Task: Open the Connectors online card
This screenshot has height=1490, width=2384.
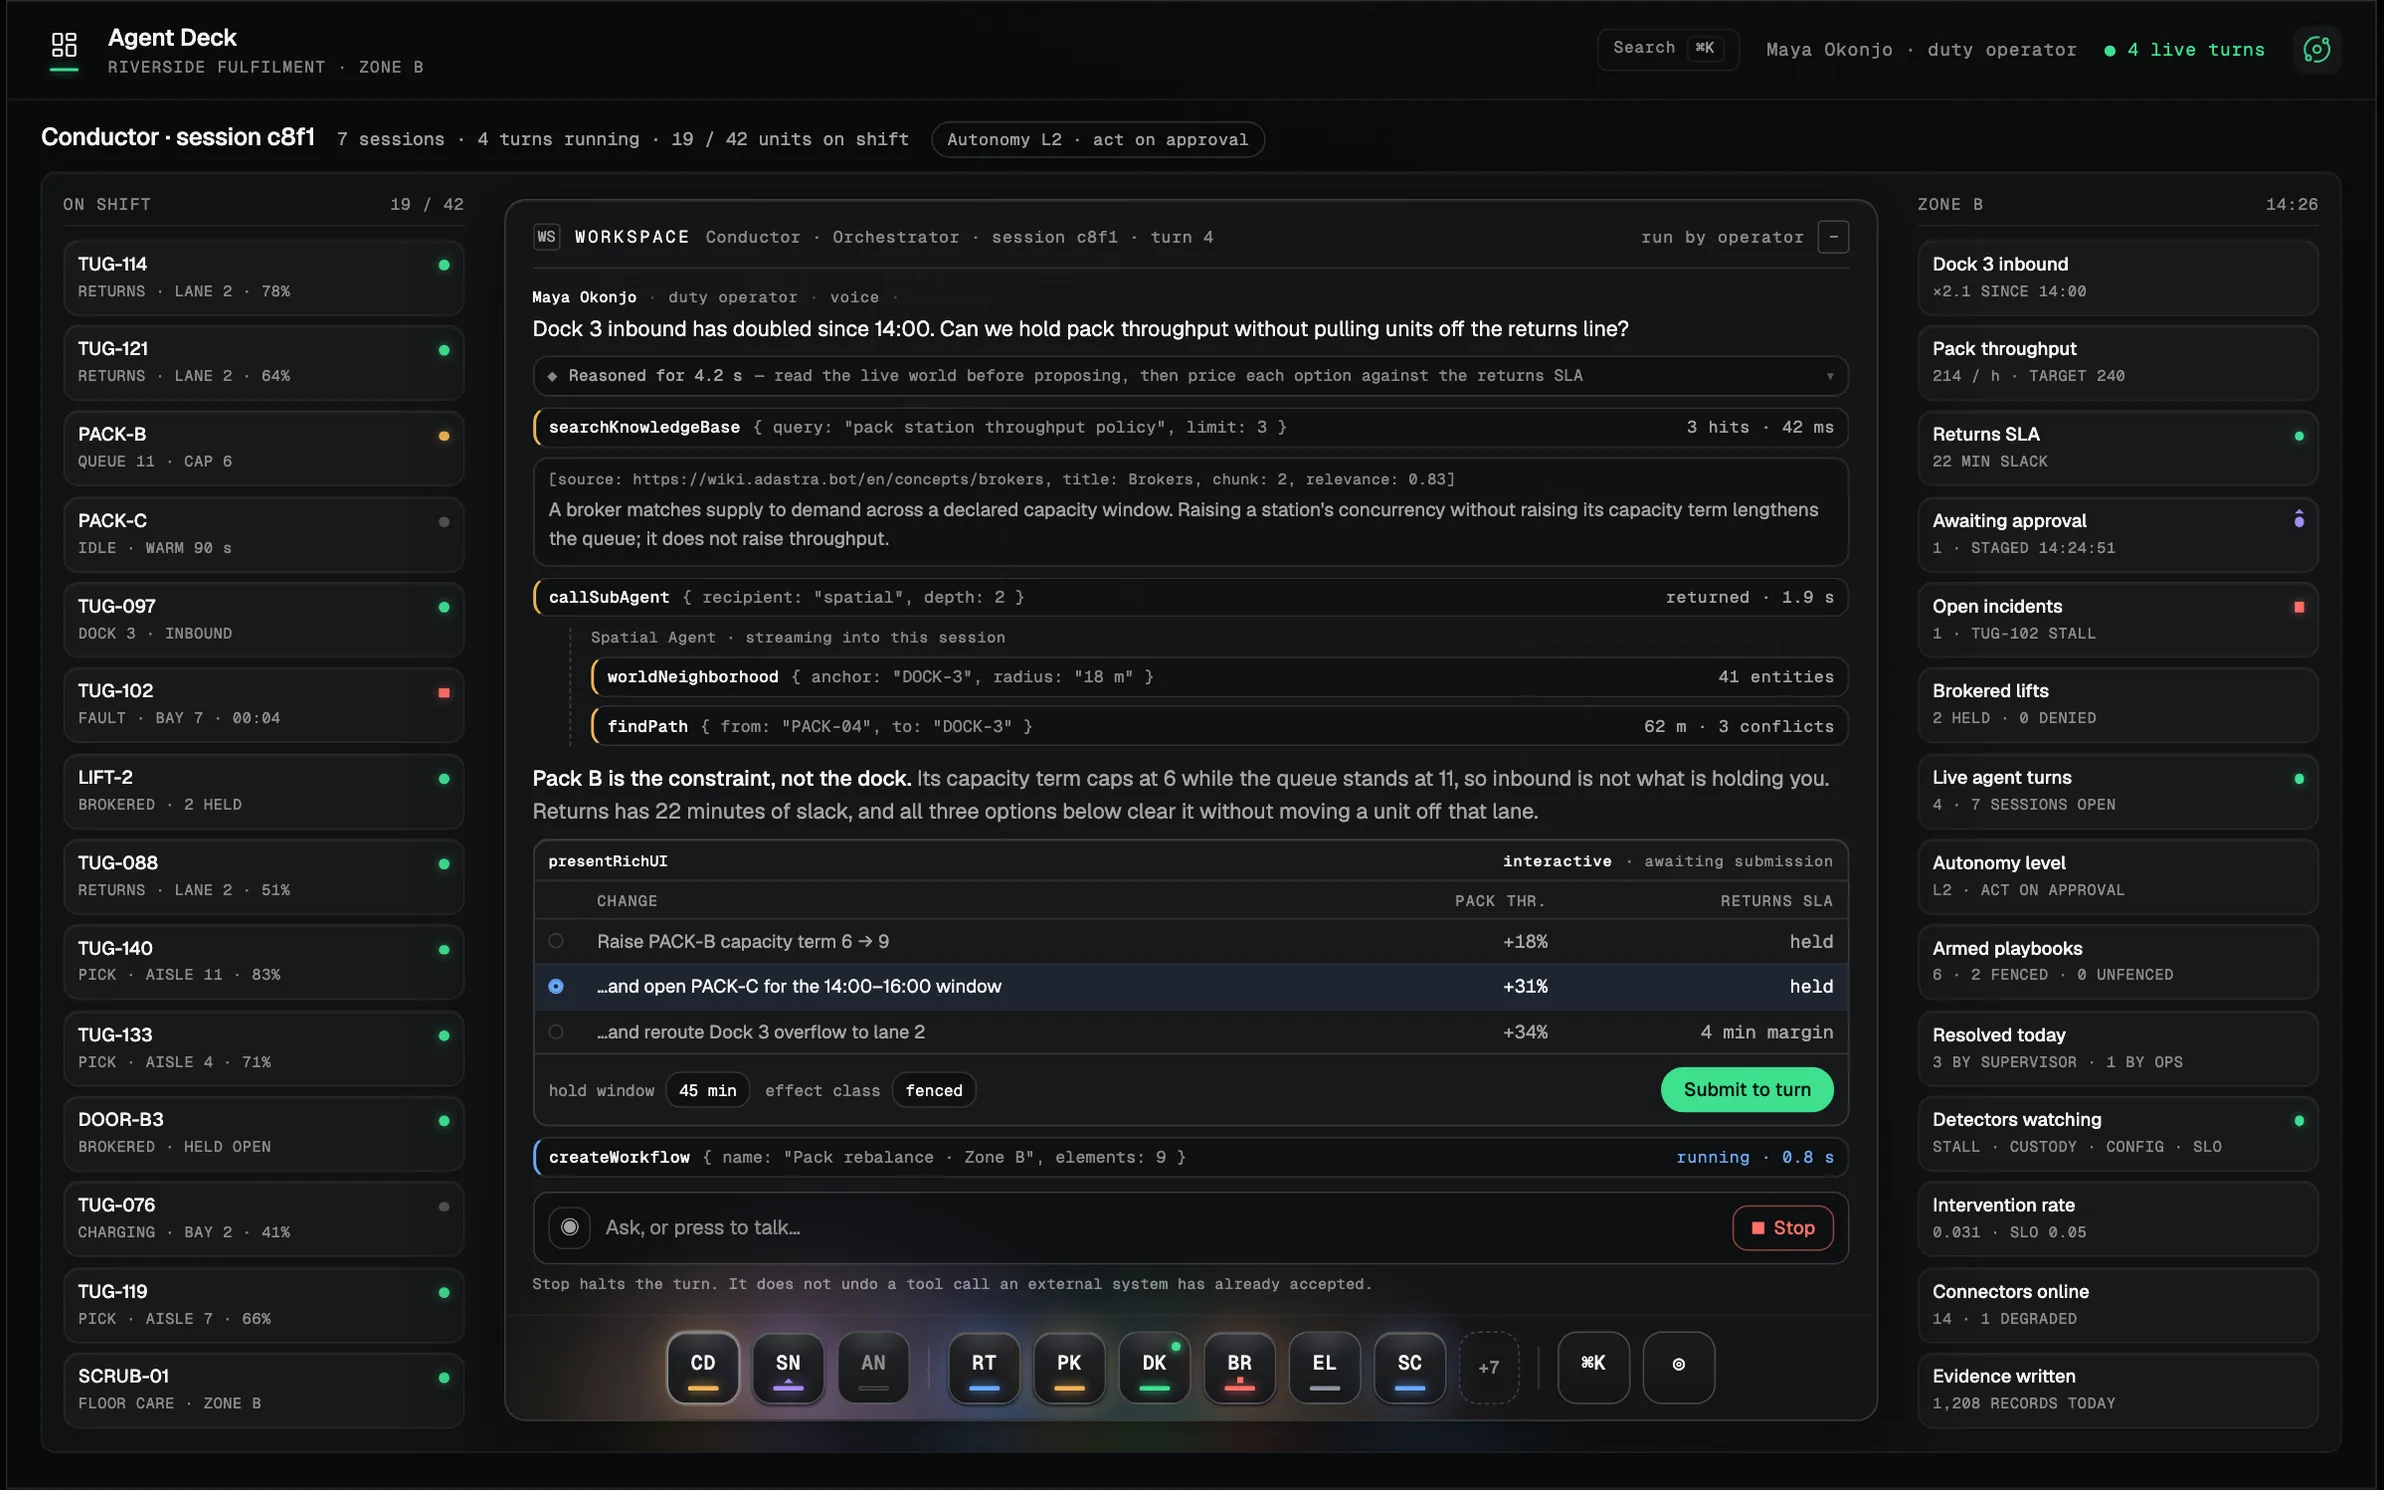Action: click(2117, 1304)
